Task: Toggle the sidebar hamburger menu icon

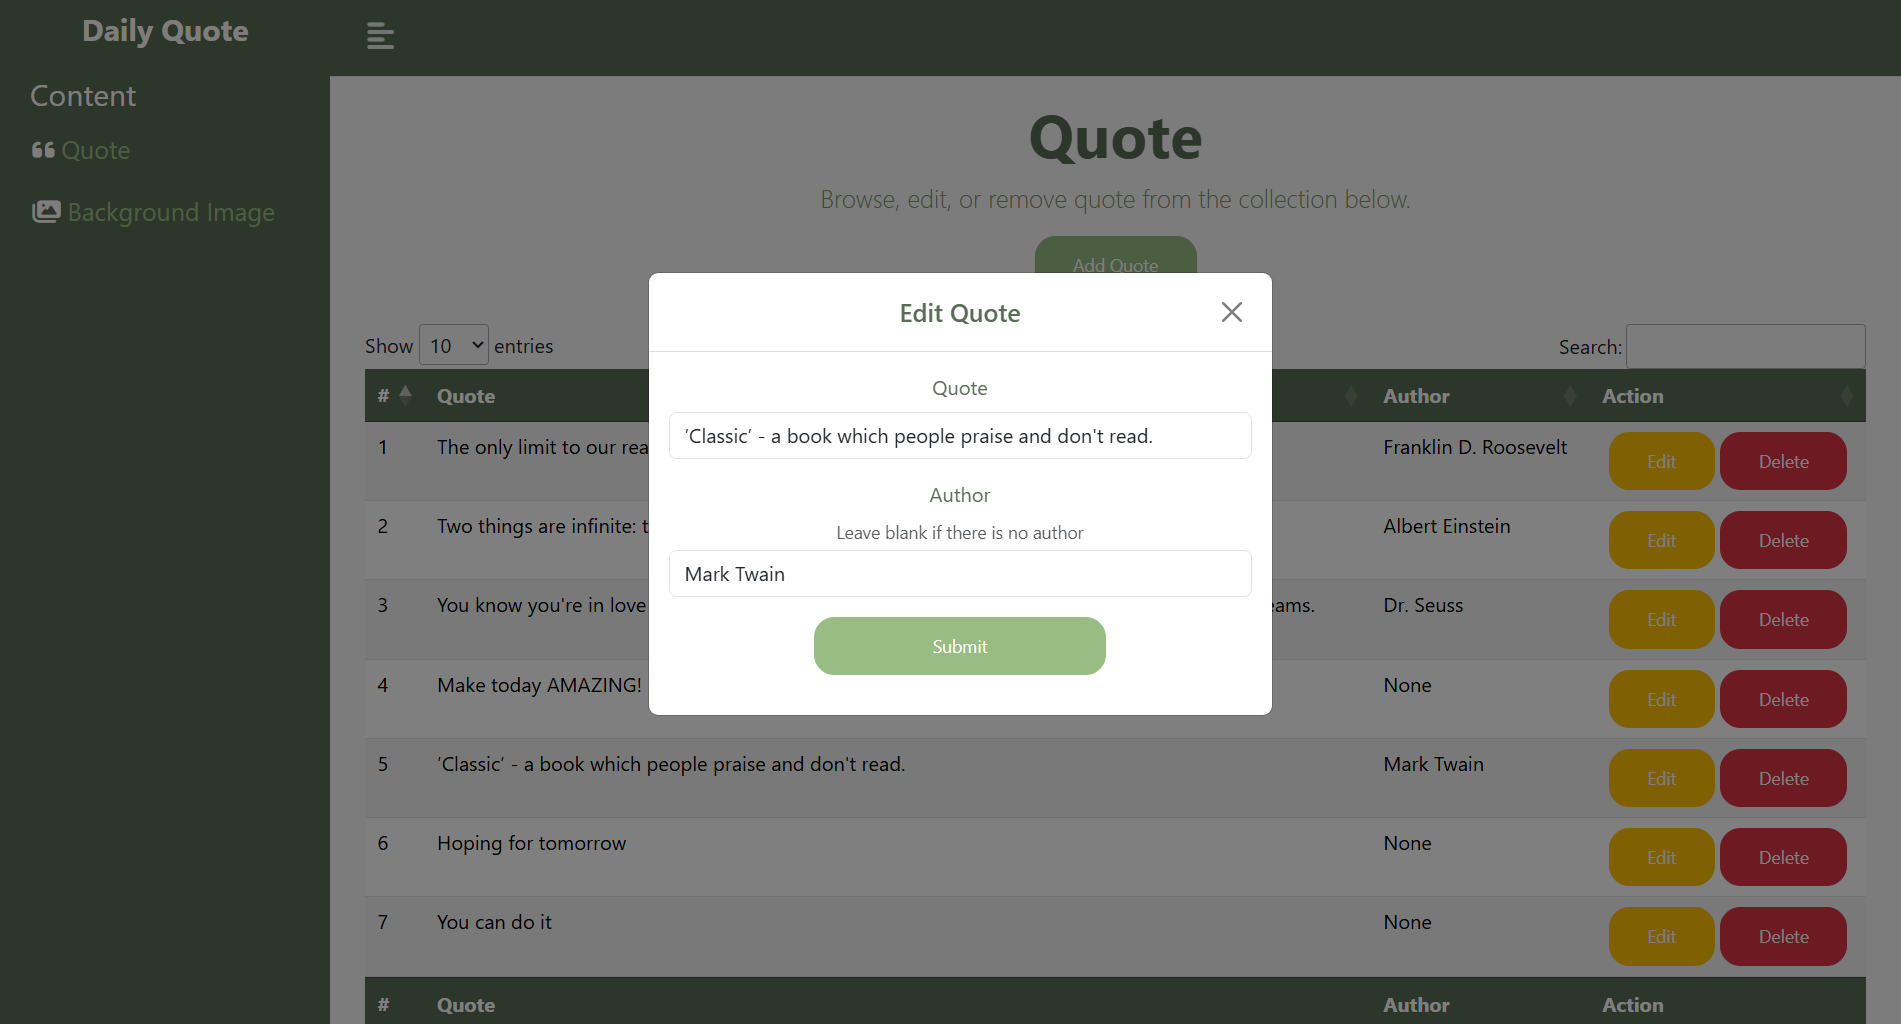Action: [380, 36]
